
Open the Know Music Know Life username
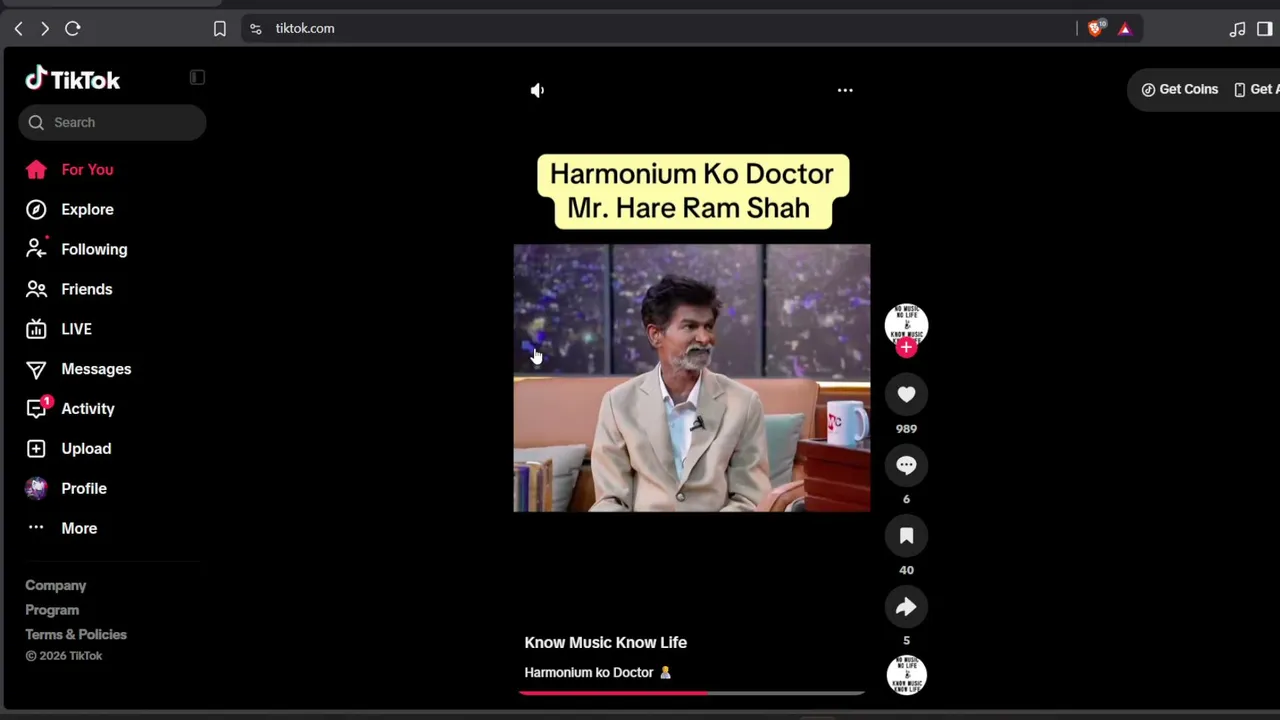[x=606, y=643]
